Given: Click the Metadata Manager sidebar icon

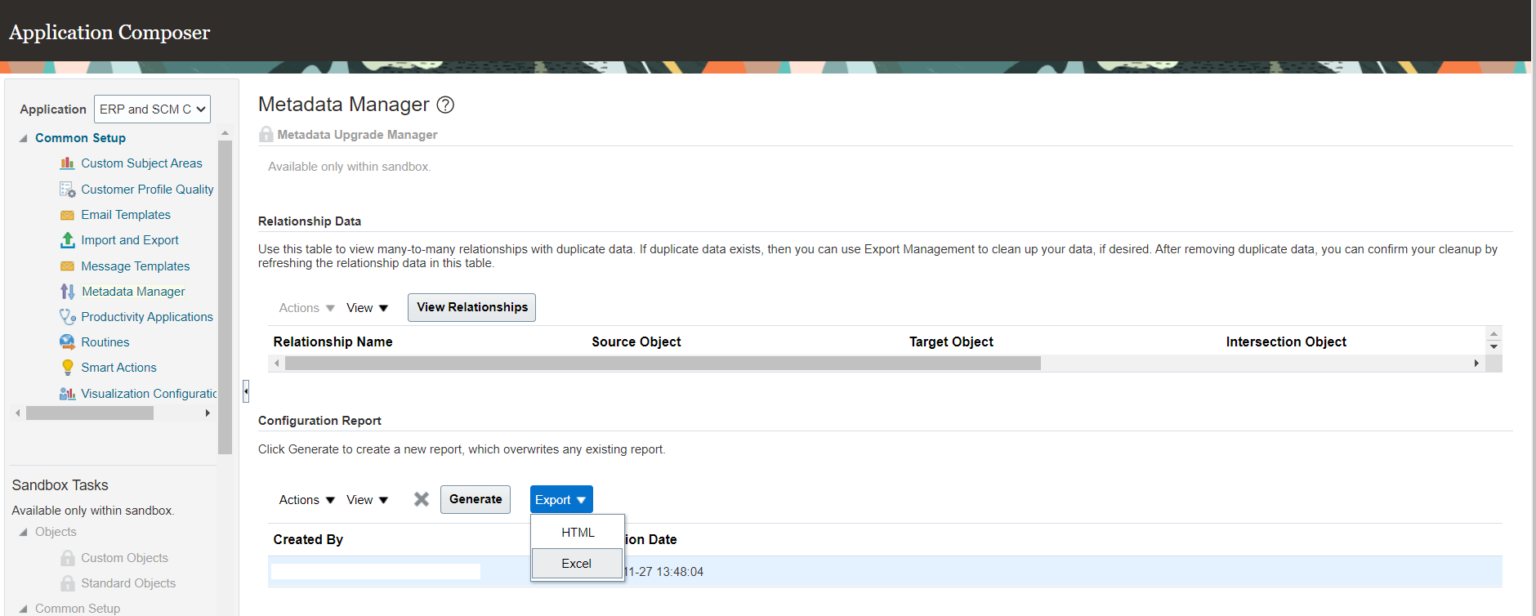Looking at the screenshot, I should click(x=67, y=291).
